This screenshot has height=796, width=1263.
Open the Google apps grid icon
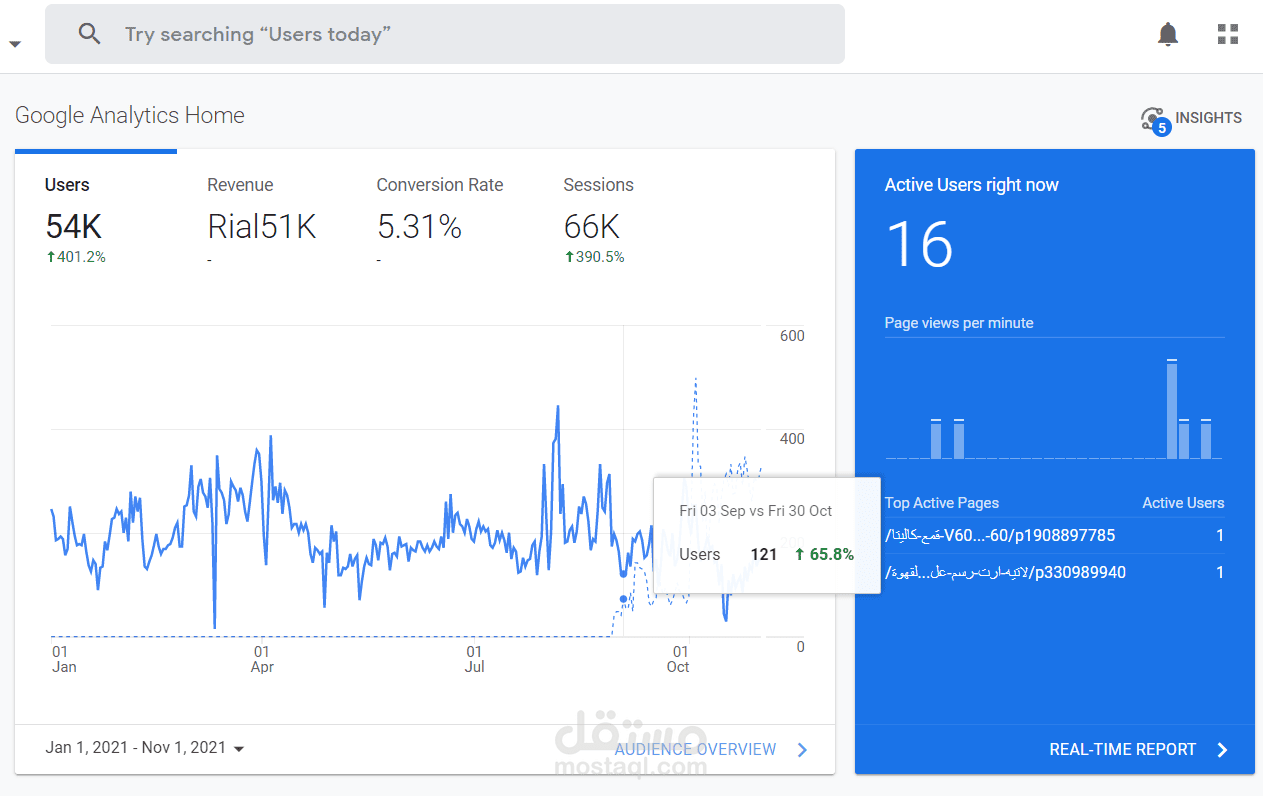[1228, 34]
